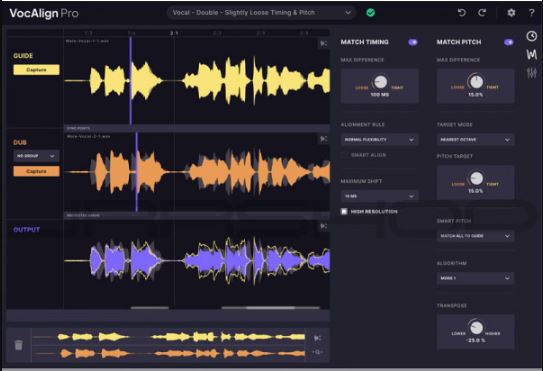Screen dimensions: 543x371
Task: Open the help question mark icon
Action: [532, 13]
